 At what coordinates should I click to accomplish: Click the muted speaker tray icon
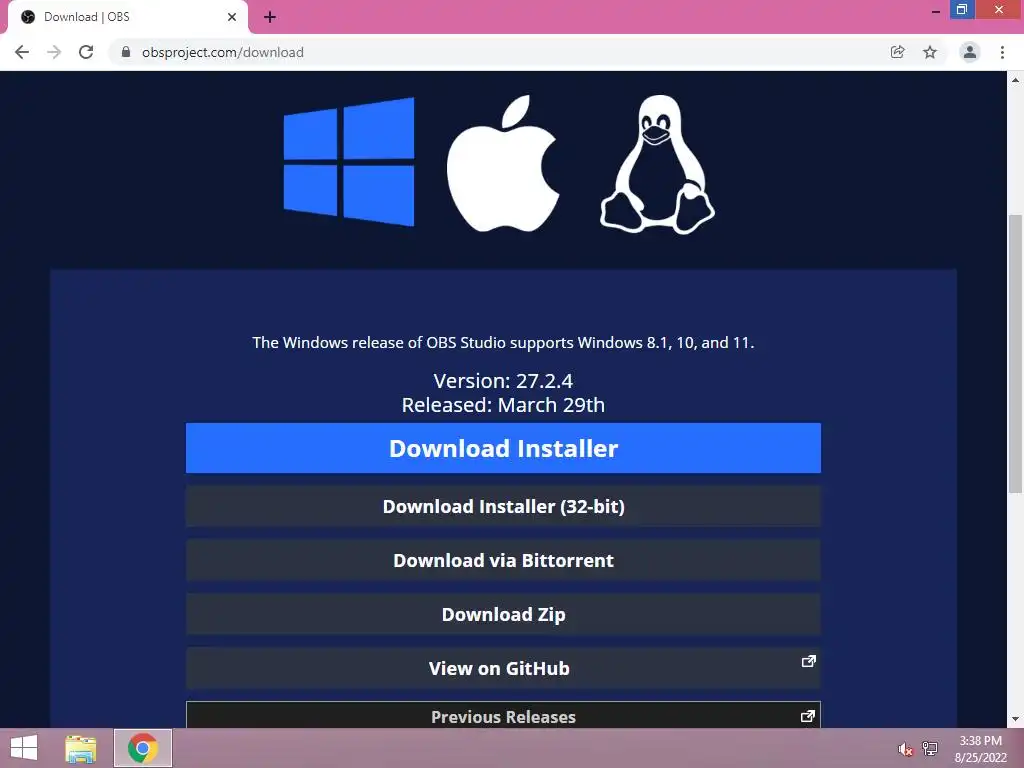904,749
